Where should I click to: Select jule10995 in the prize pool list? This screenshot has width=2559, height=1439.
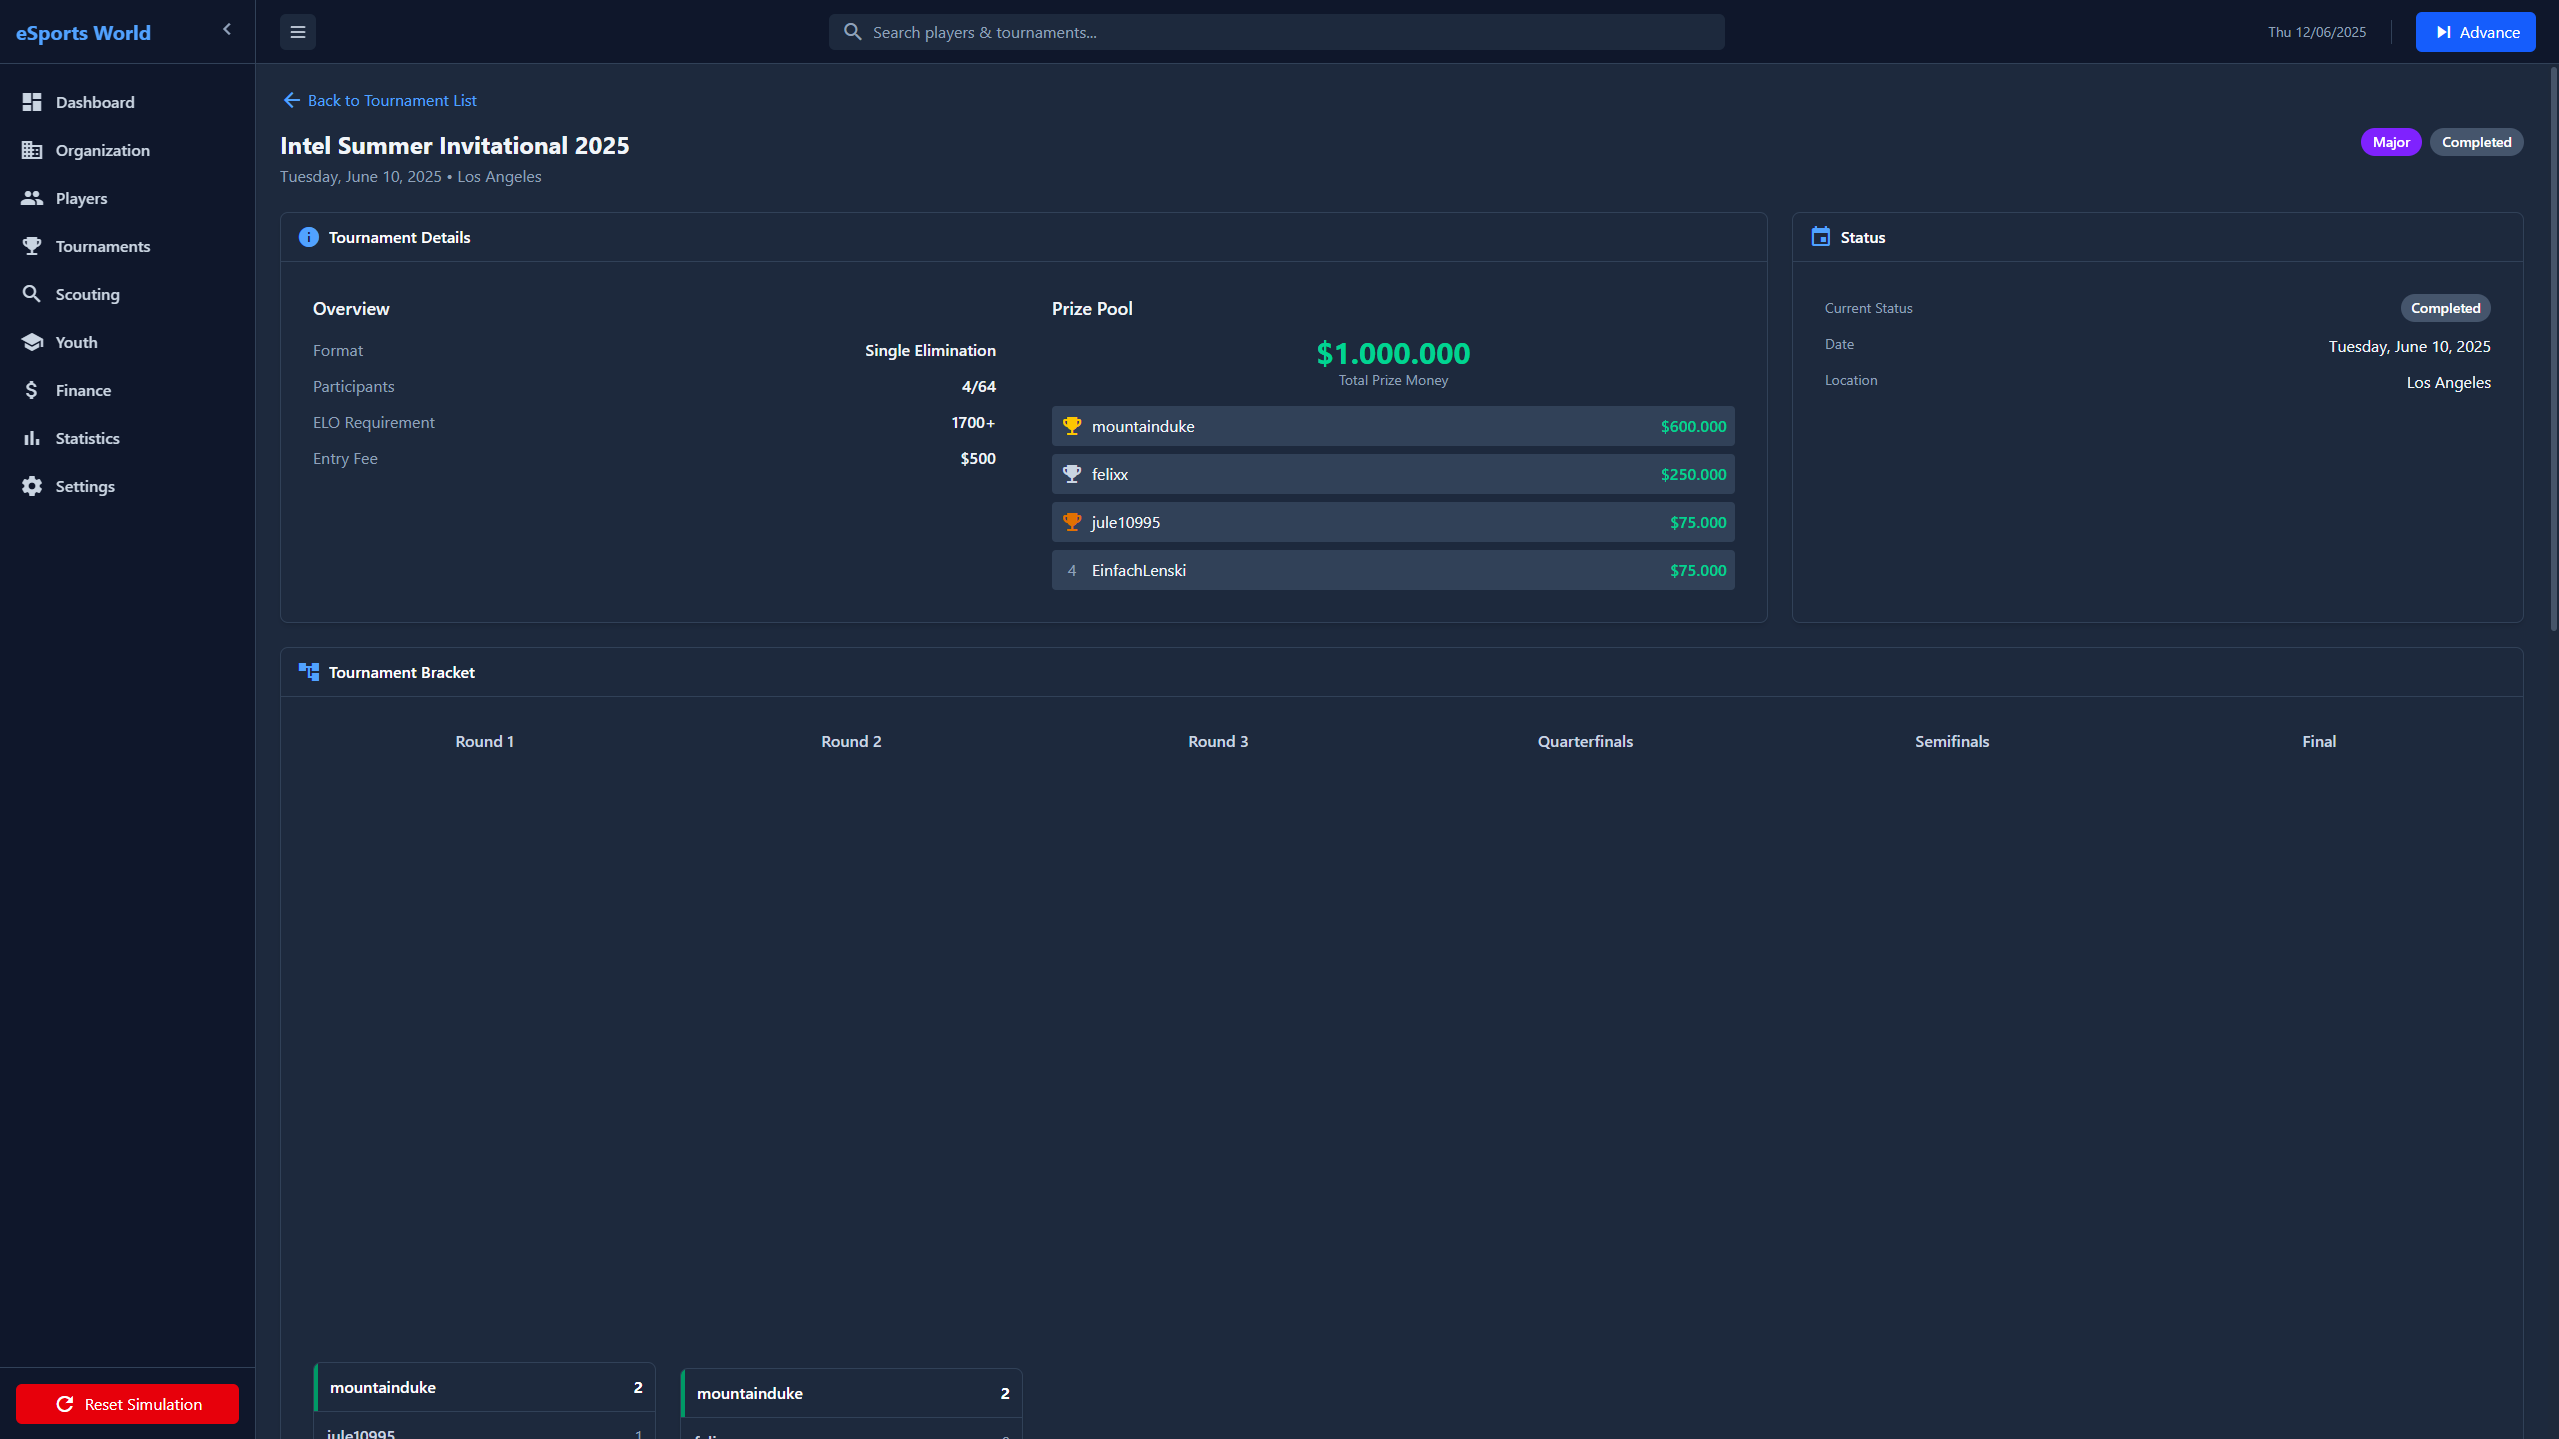[x=1393, y=522]
